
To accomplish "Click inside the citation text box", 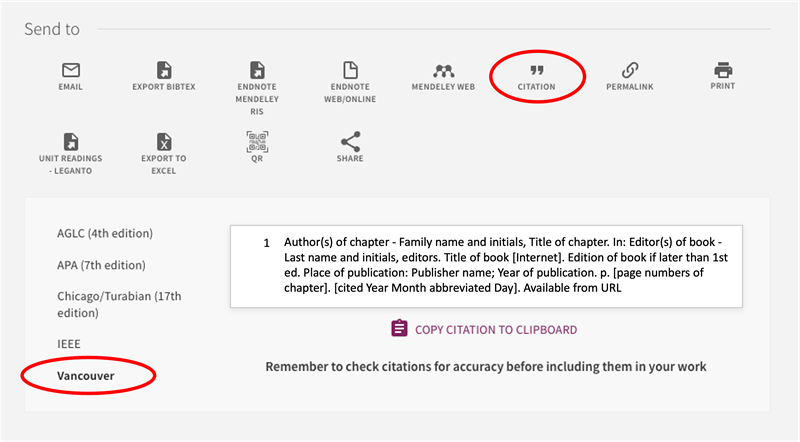I will click(486, 266).
